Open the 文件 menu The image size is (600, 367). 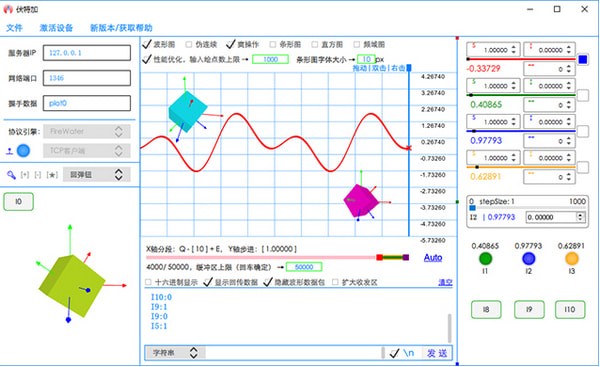point(15,28)
